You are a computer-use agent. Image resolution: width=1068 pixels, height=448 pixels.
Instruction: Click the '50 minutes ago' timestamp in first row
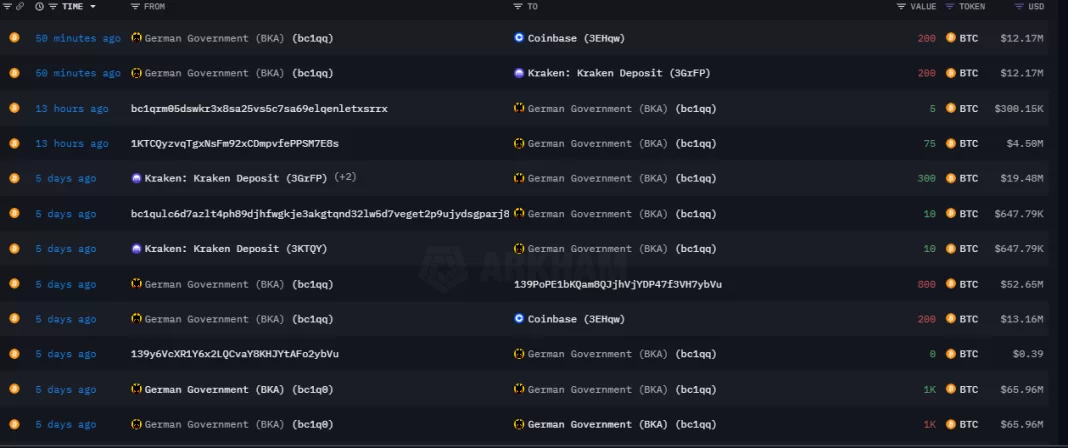pyautogui.click(x=77, y=38)
